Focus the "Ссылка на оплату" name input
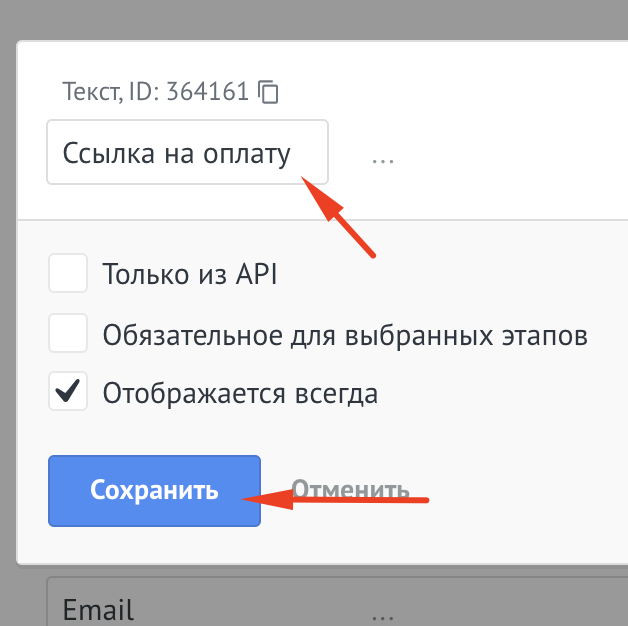Screen dimensions: 628x626 coord(187,152)
